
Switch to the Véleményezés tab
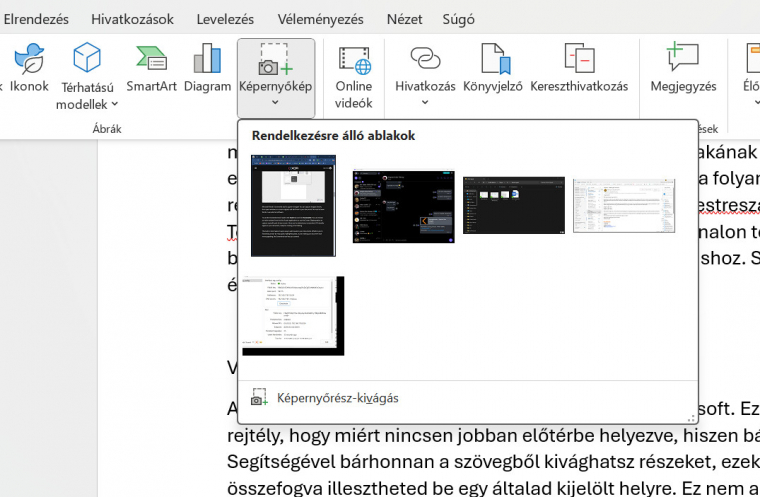[320, 19]
